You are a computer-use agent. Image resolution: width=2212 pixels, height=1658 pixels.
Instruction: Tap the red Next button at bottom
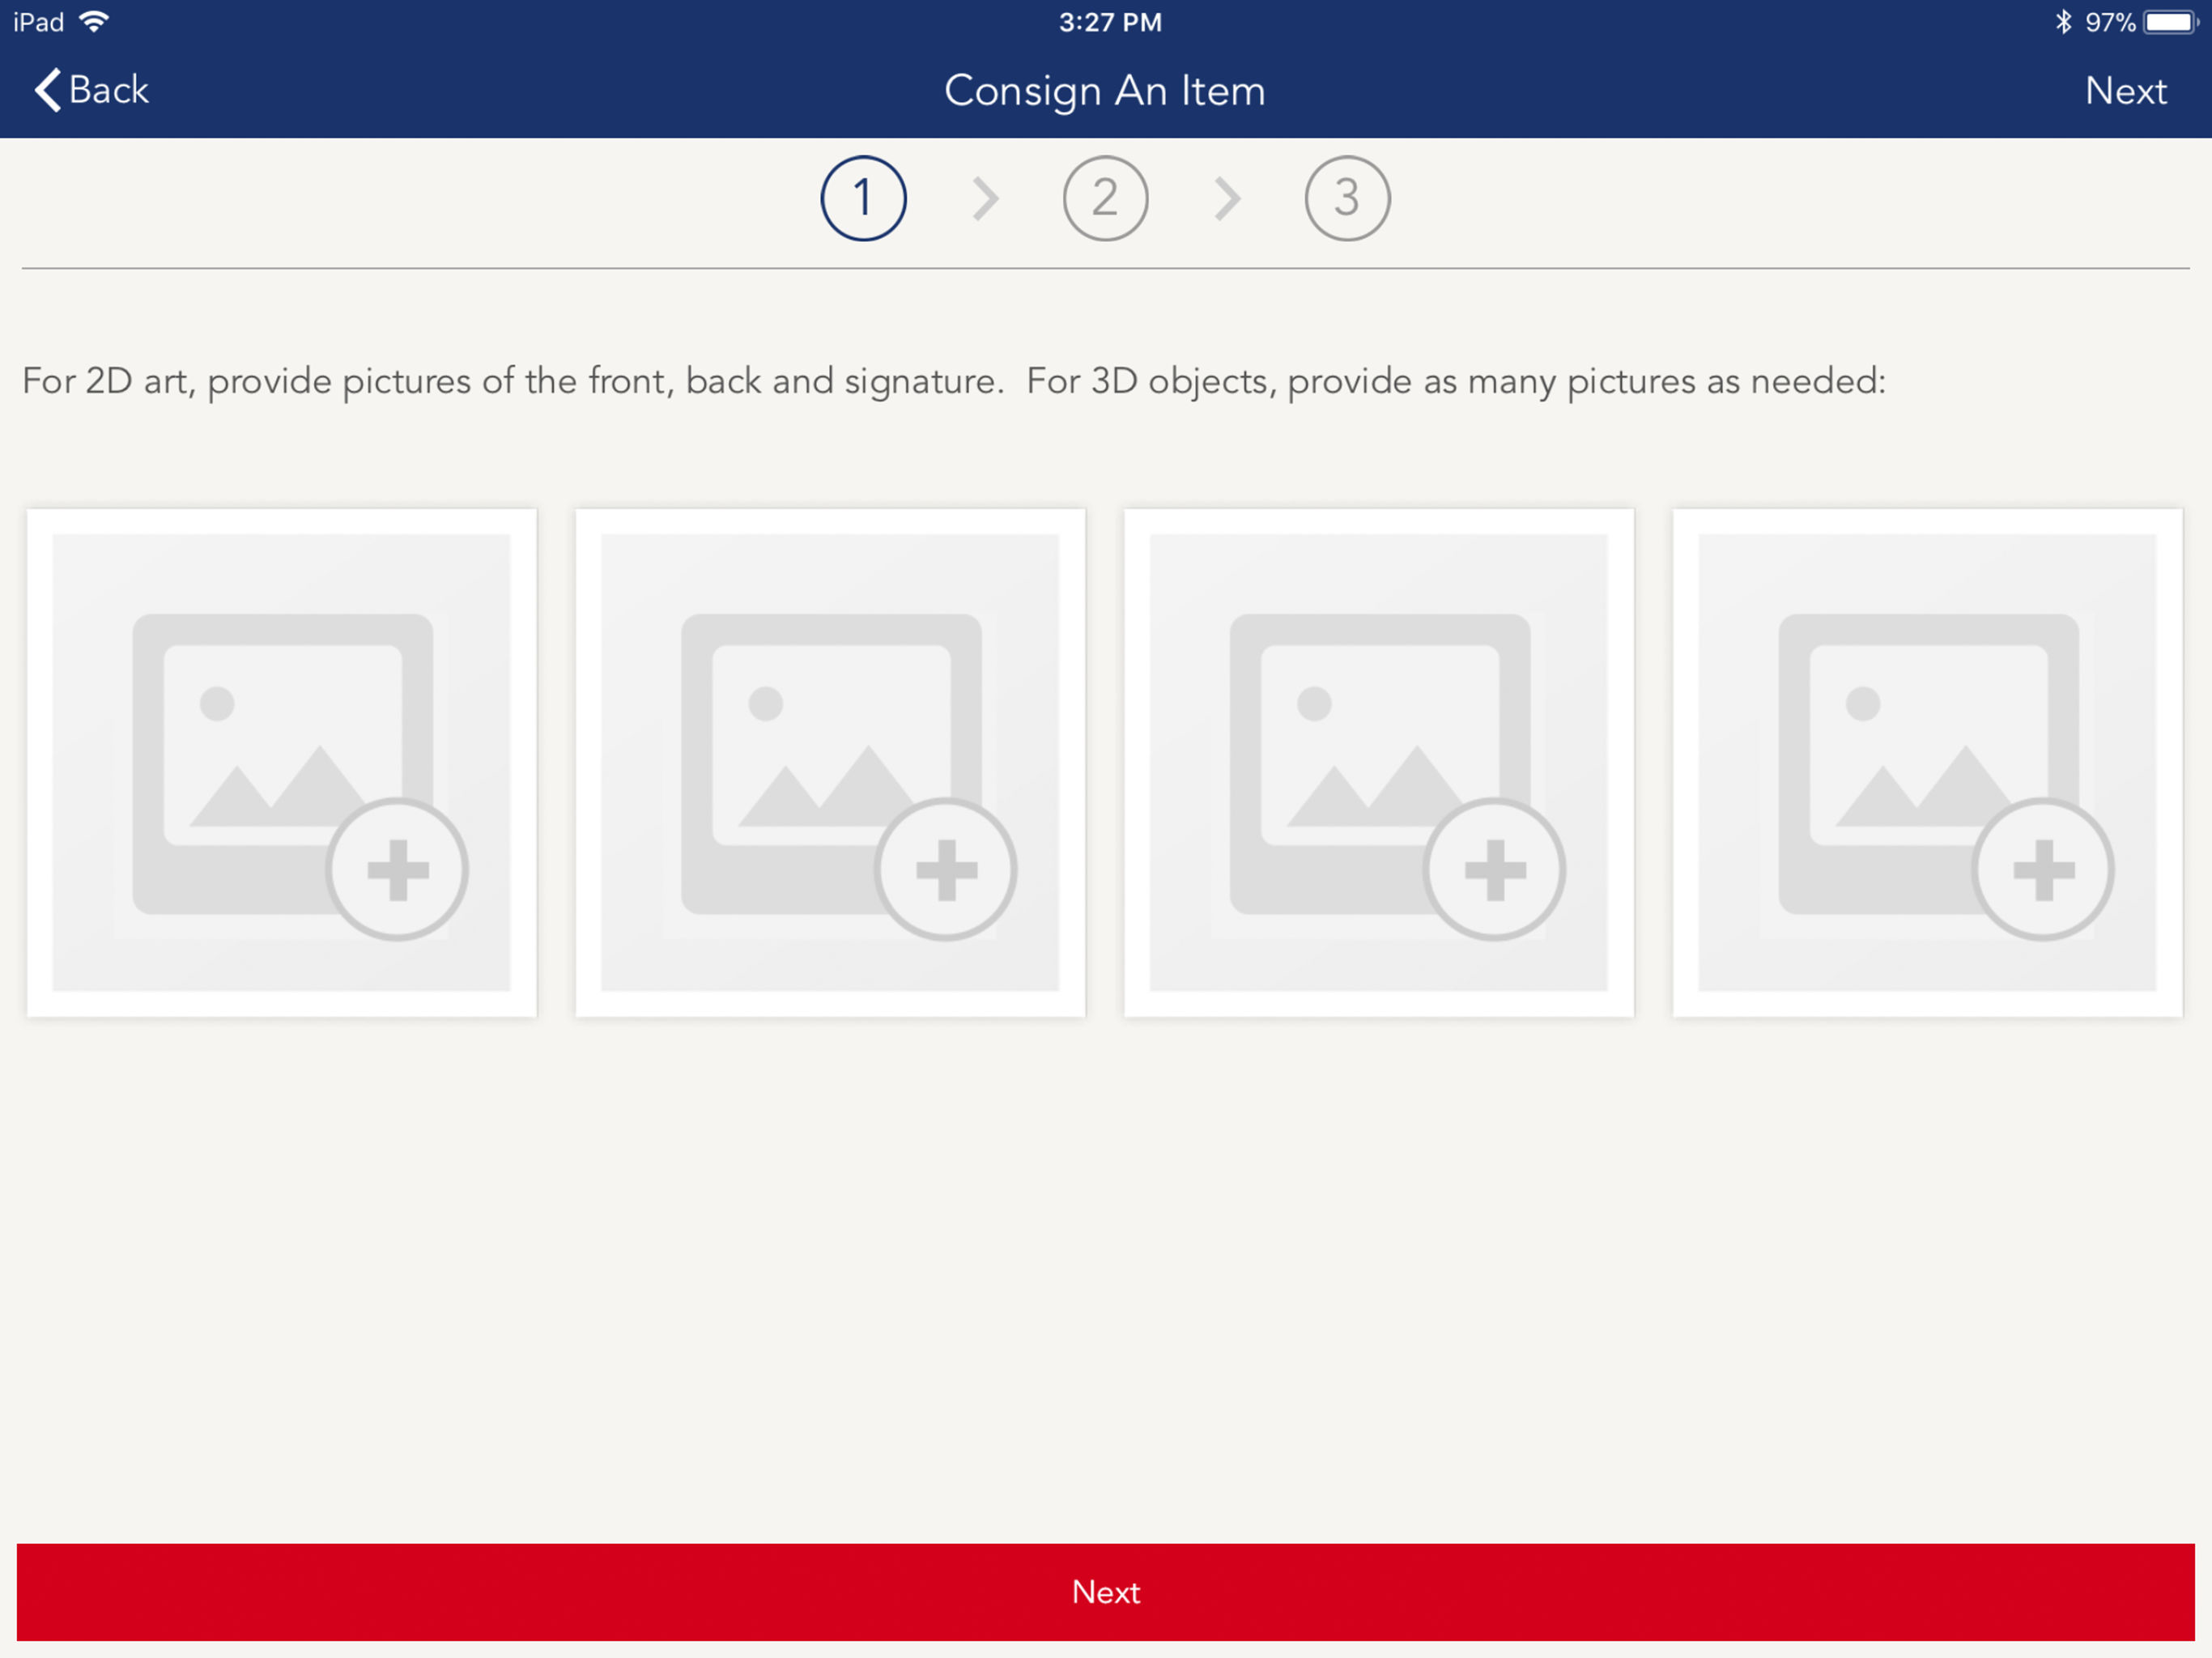1105,1591
